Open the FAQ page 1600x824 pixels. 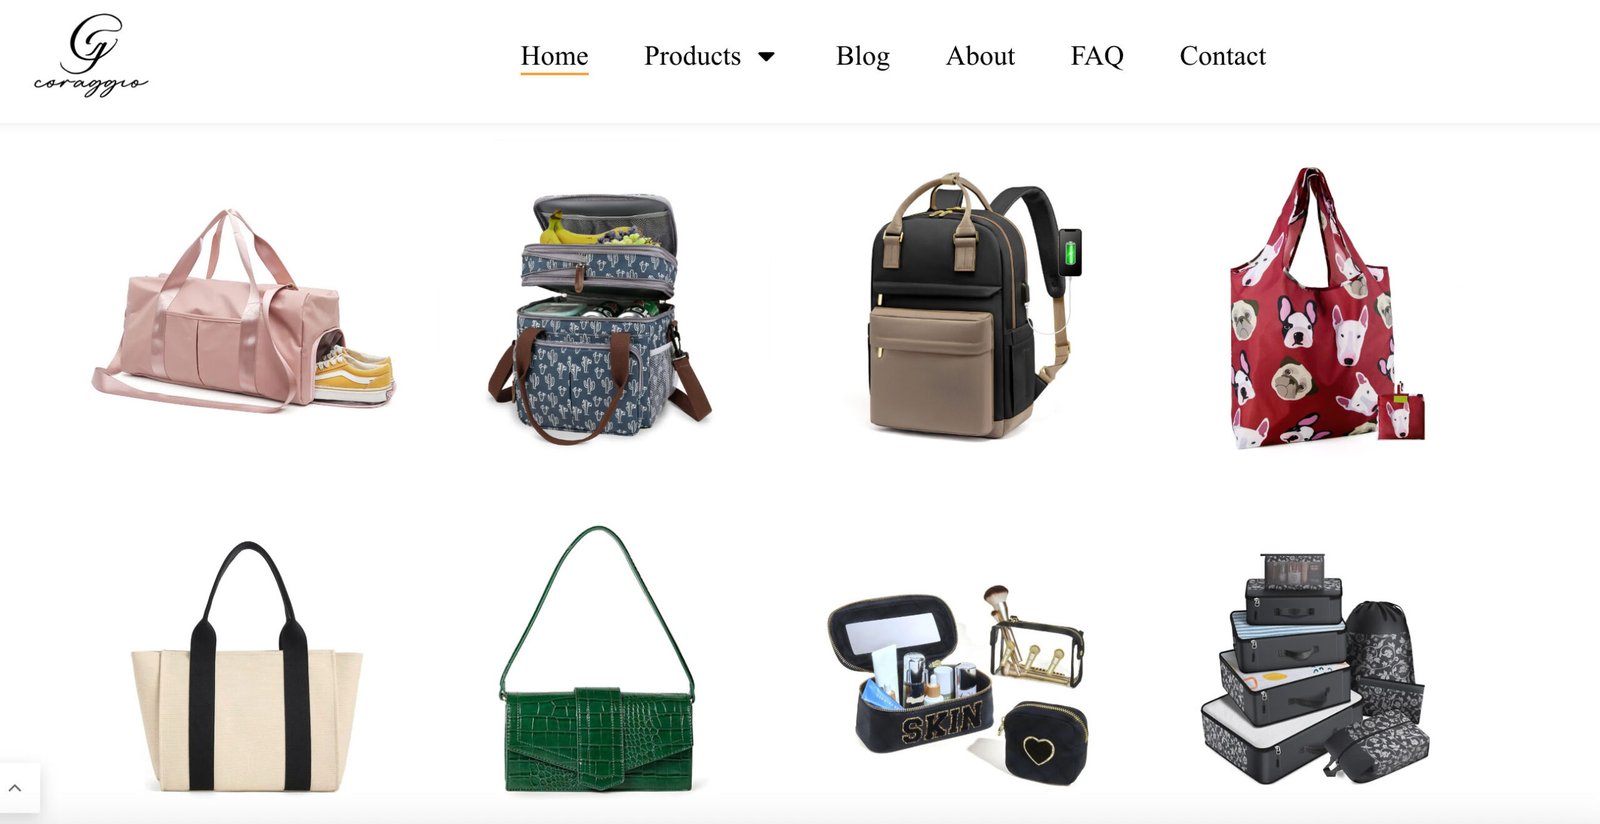tap(1097, 56)
